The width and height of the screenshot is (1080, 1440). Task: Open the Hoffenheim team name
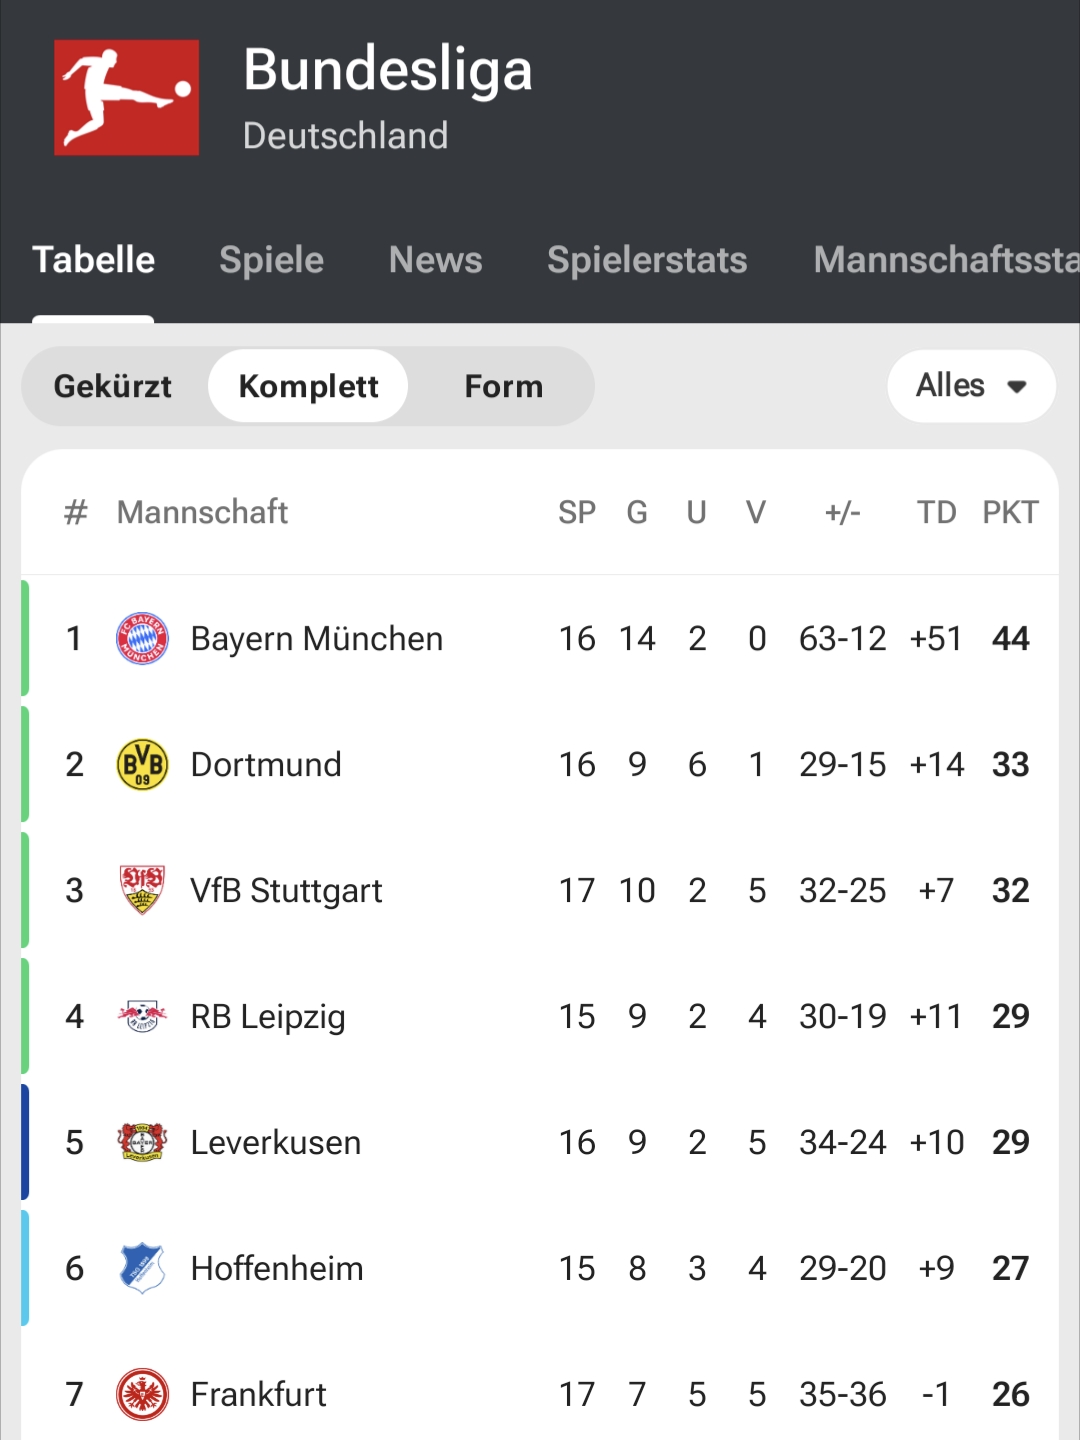pyautogui.click(x=277, y=1268)
